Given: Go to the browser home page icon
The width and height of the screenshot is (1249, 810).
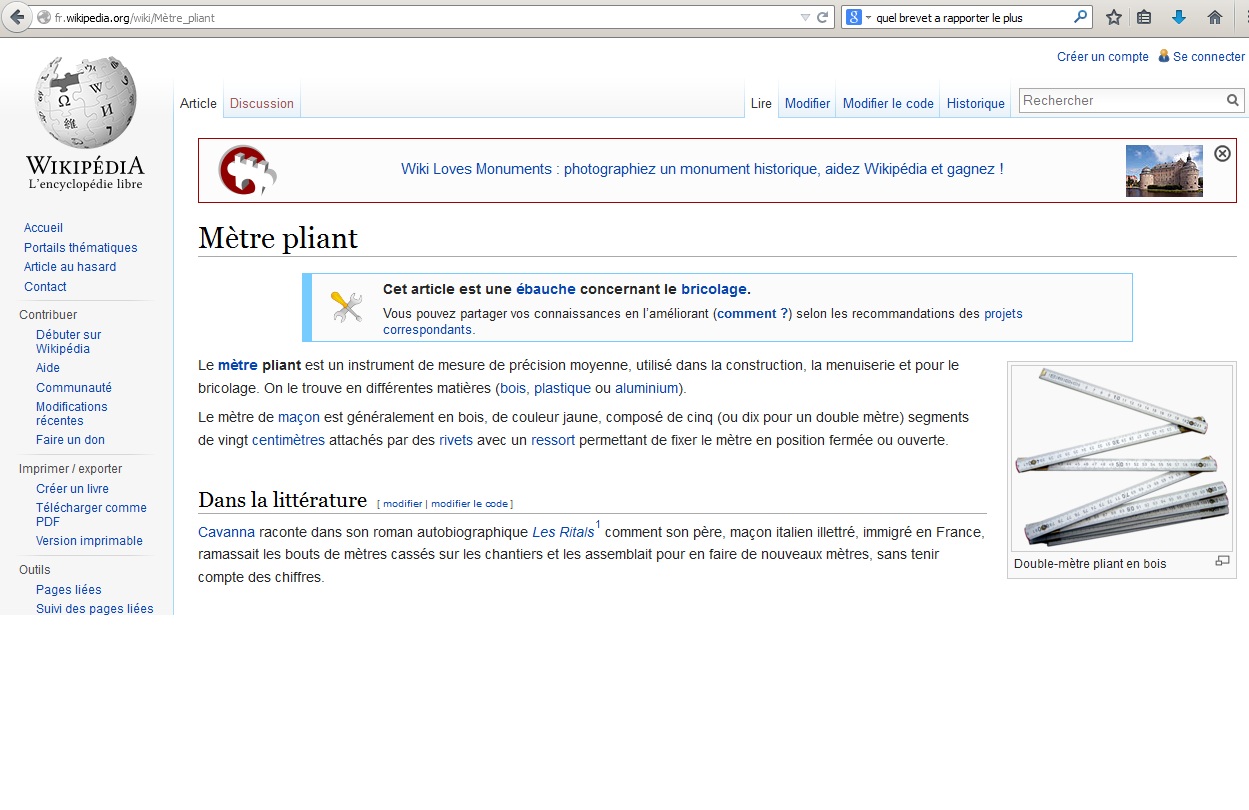Looking at the screenshot, I should pyautogui.click(x=1215, y=17).
